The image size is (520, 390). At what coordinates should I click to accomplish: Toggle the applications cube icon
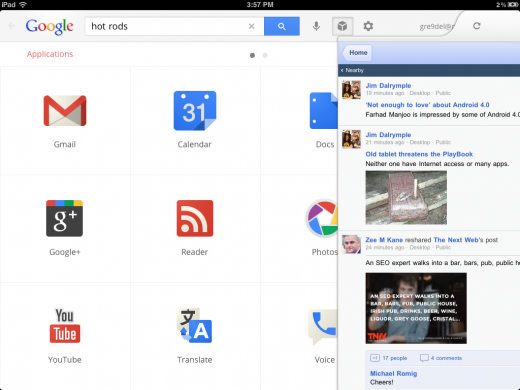(x=342, y=26)
